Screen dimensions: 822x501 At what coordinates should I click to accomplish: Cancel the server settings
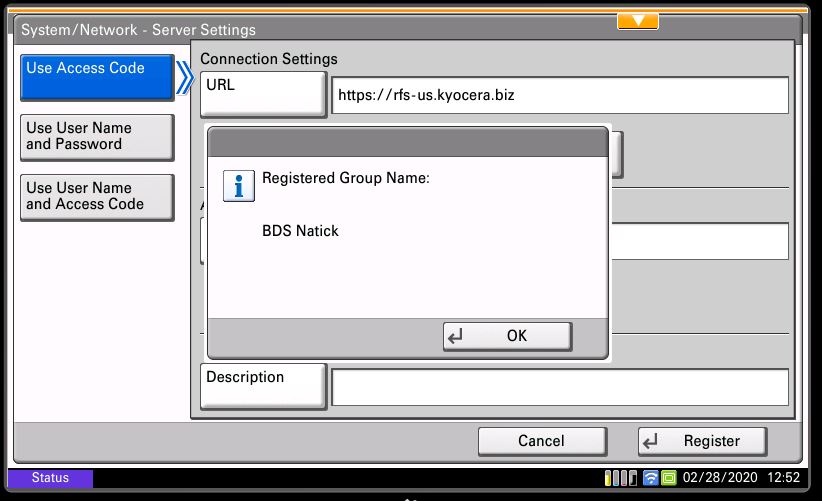pos(542,441)
